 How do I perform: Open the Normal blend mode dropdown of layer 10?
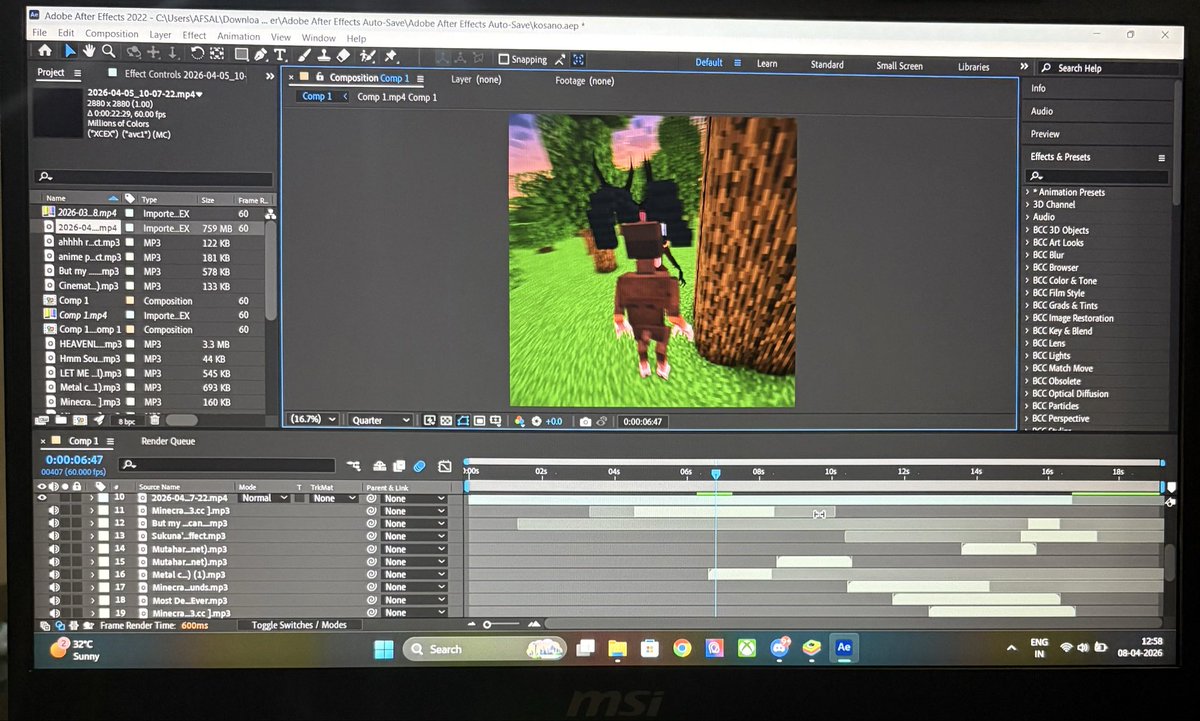tap(262, 497)
